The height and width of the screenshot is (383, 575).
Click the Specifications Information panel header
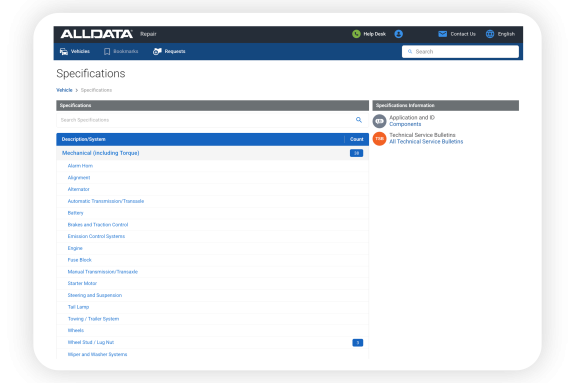coord(446,105)
